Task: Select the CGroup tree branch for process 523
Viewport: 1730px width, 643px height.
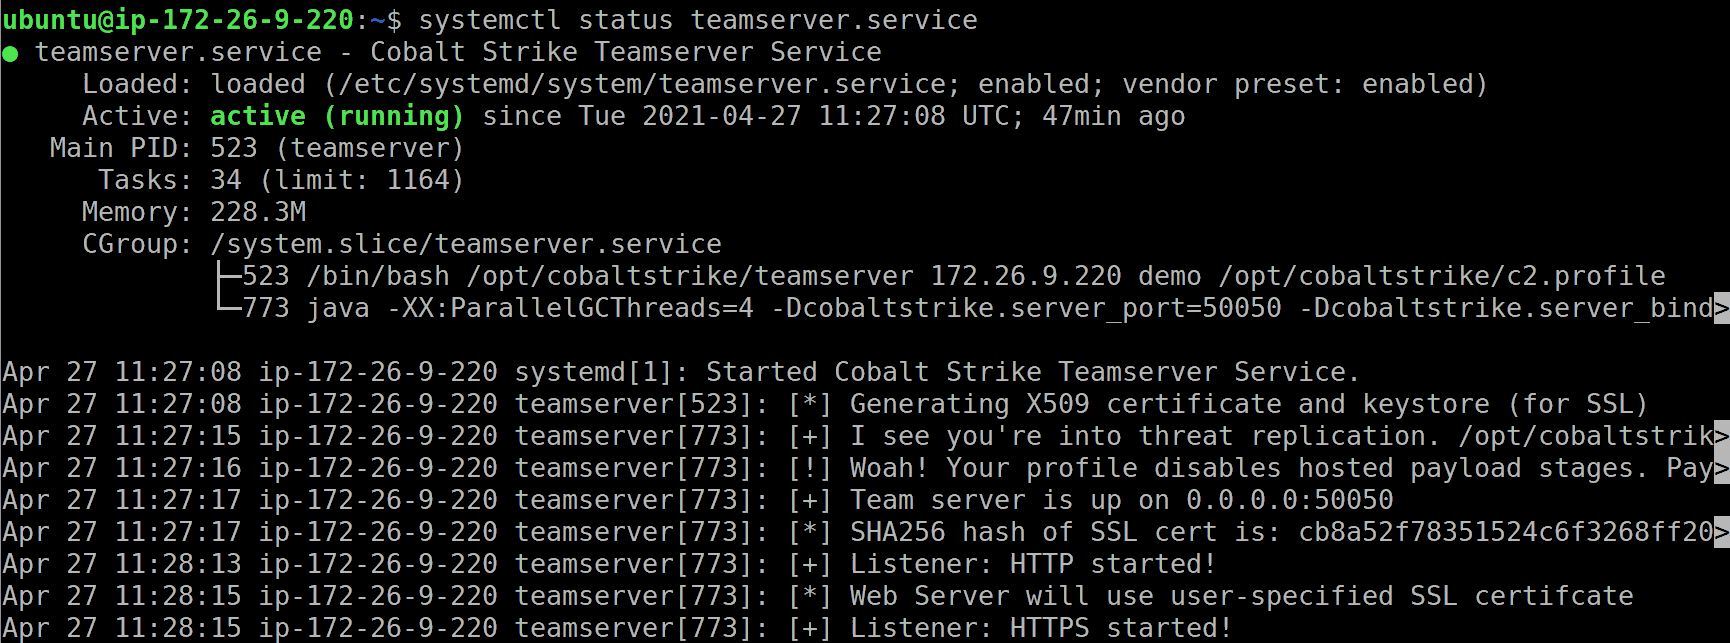Action: [228, 276]
